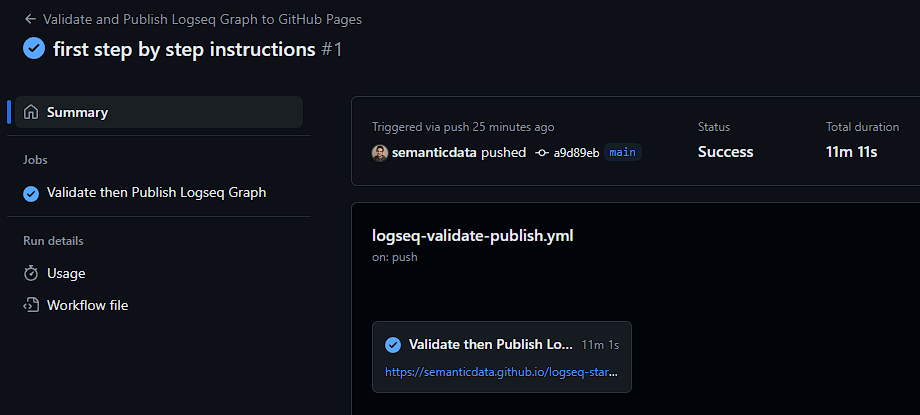Click the success checkmark beside run title
Viewport: 920px width, 415px height.
34,48
